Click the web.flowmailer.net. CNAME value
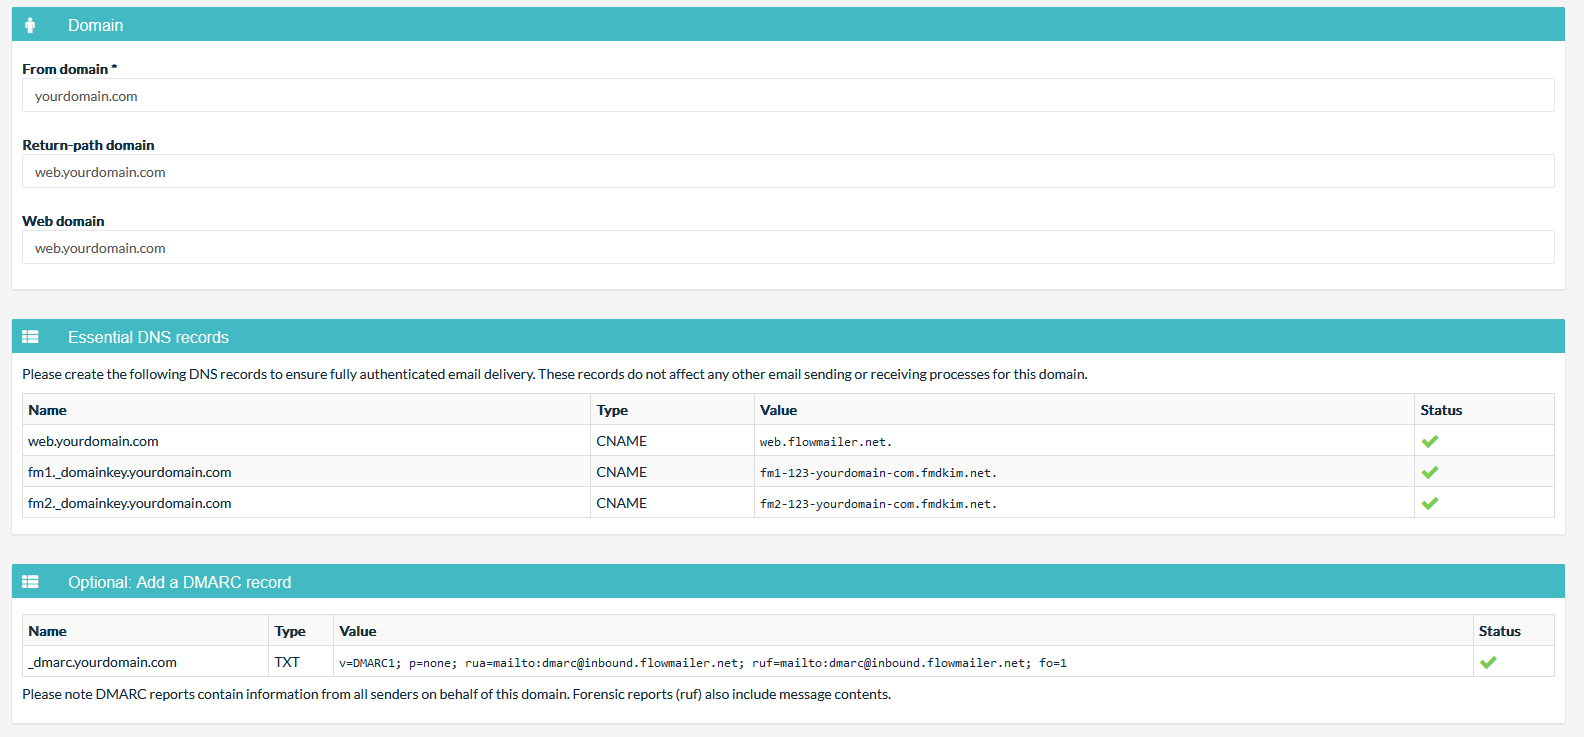 point(825,442)
